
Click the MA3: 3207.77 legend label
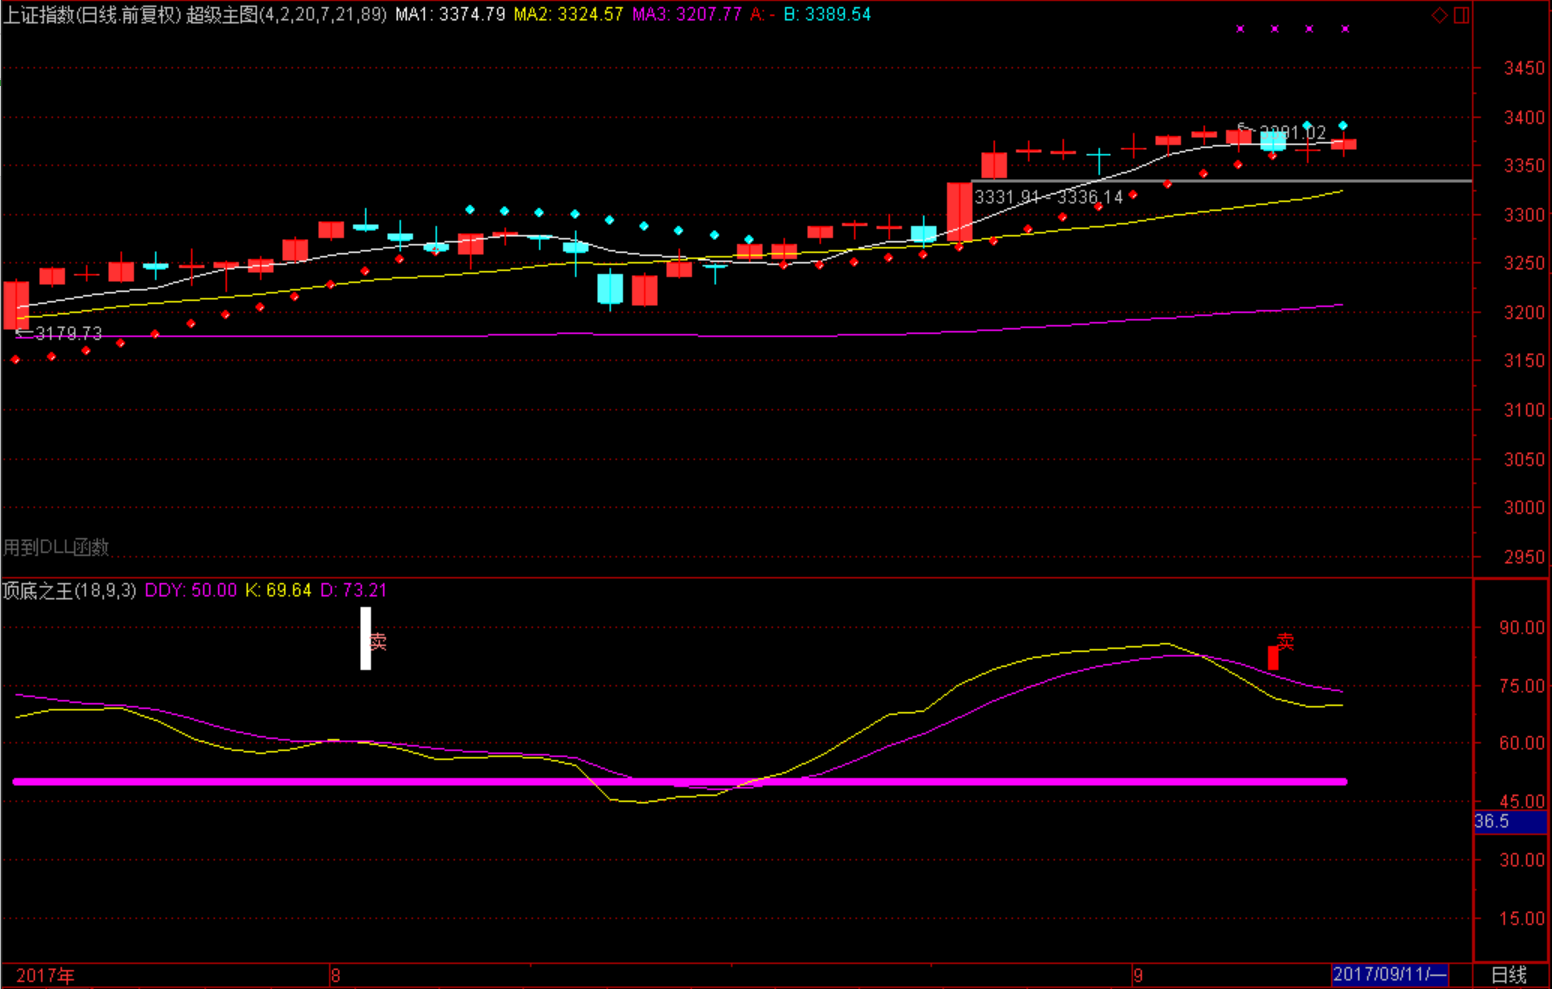pos(687,15)
